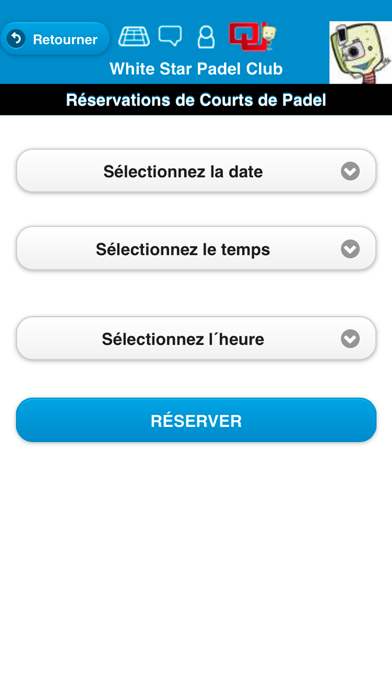392x696 pixels.
Task: Click the word 'Retourner' in the header
Action: [x=65, y=40]
